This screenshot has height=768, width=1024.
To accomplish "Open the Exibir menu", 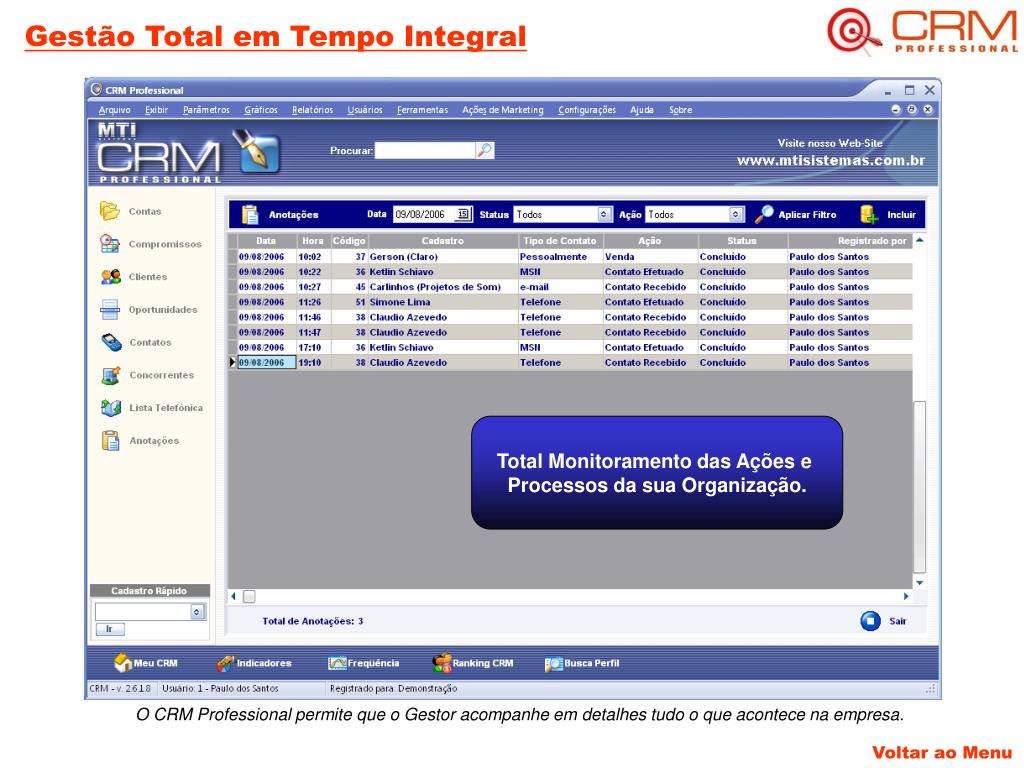I will click(x=156, y=110).
